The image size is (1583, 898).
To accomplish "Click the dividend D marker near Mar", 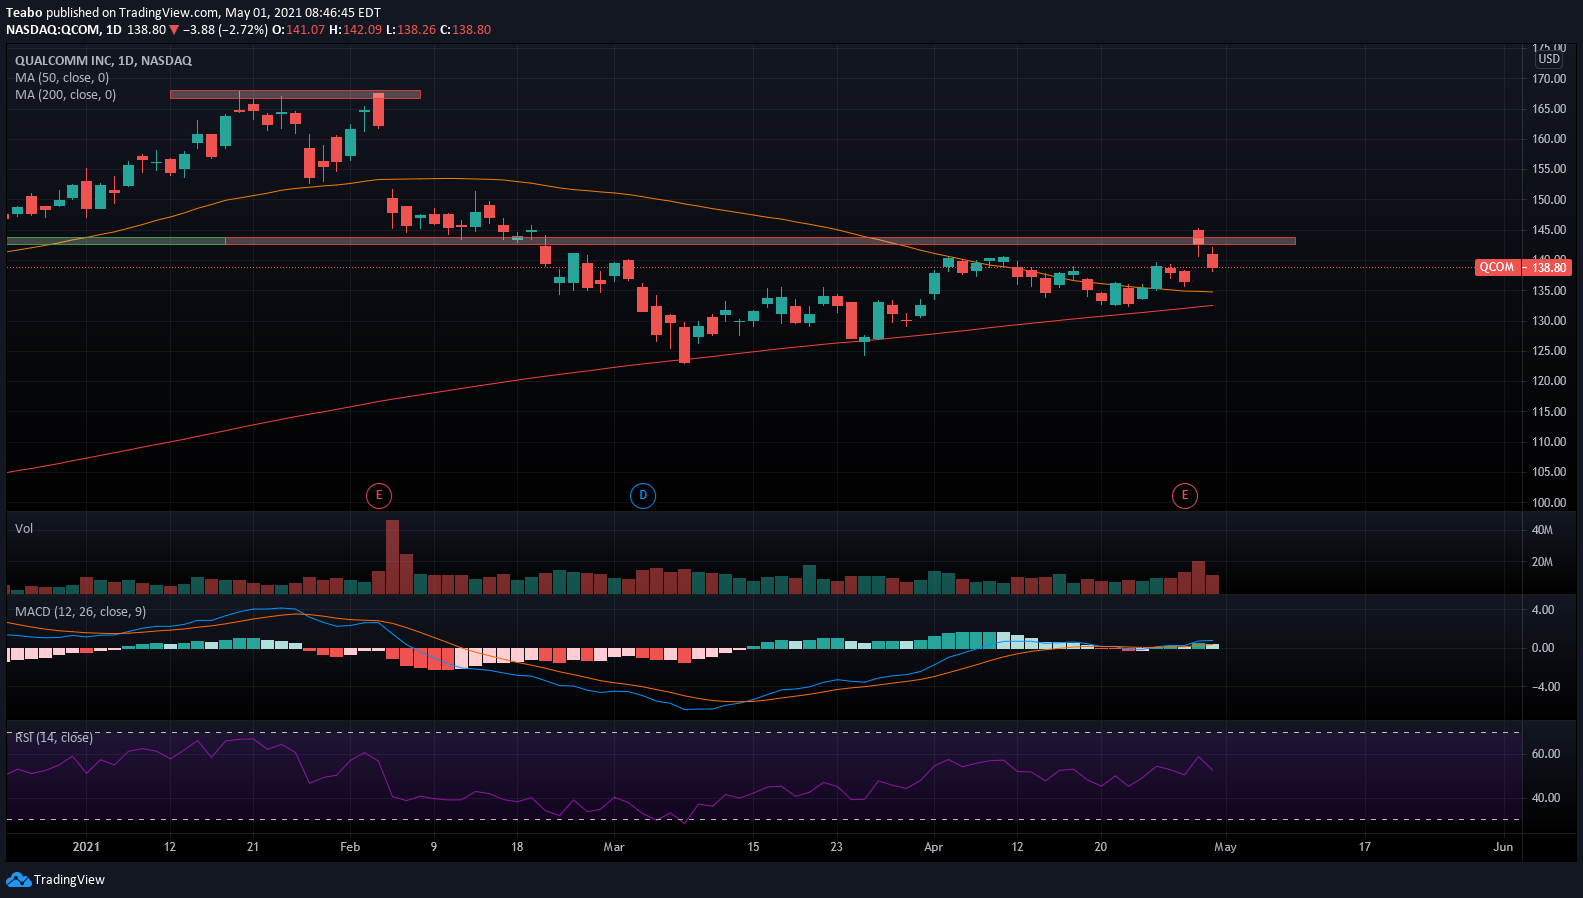I will click(643, 495).
